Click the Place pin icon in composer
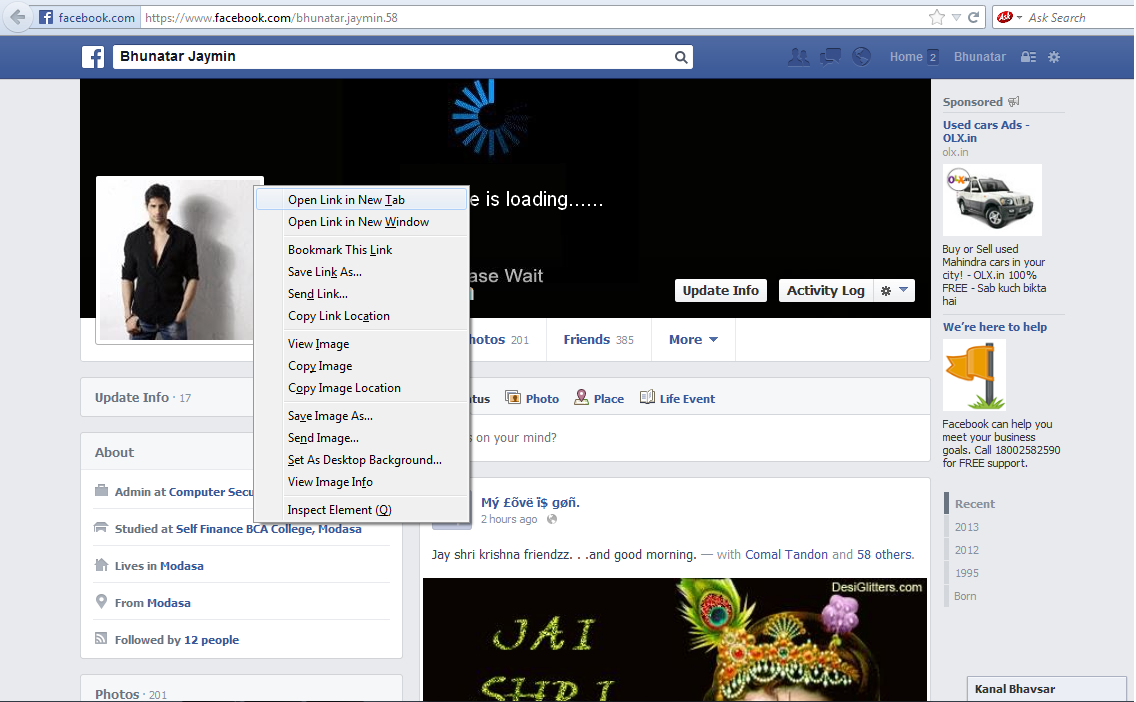Screen dimensions: 1136x702 (x=581, y=397)
